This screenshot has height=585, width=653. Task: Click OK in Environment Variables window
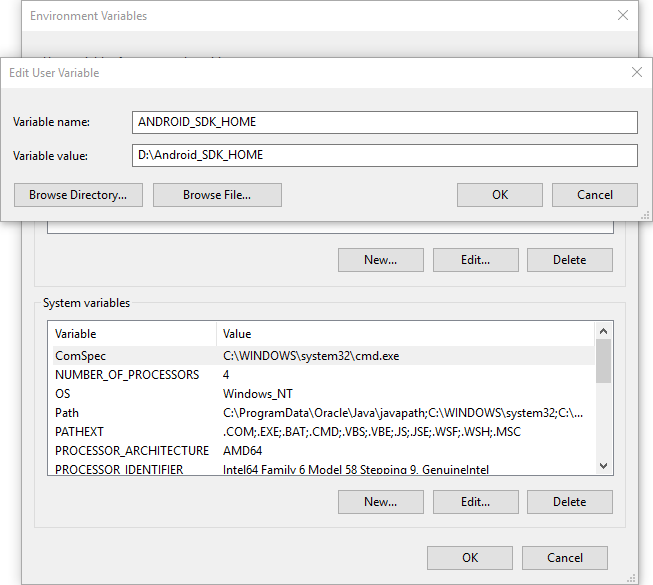tap(470, 558)
